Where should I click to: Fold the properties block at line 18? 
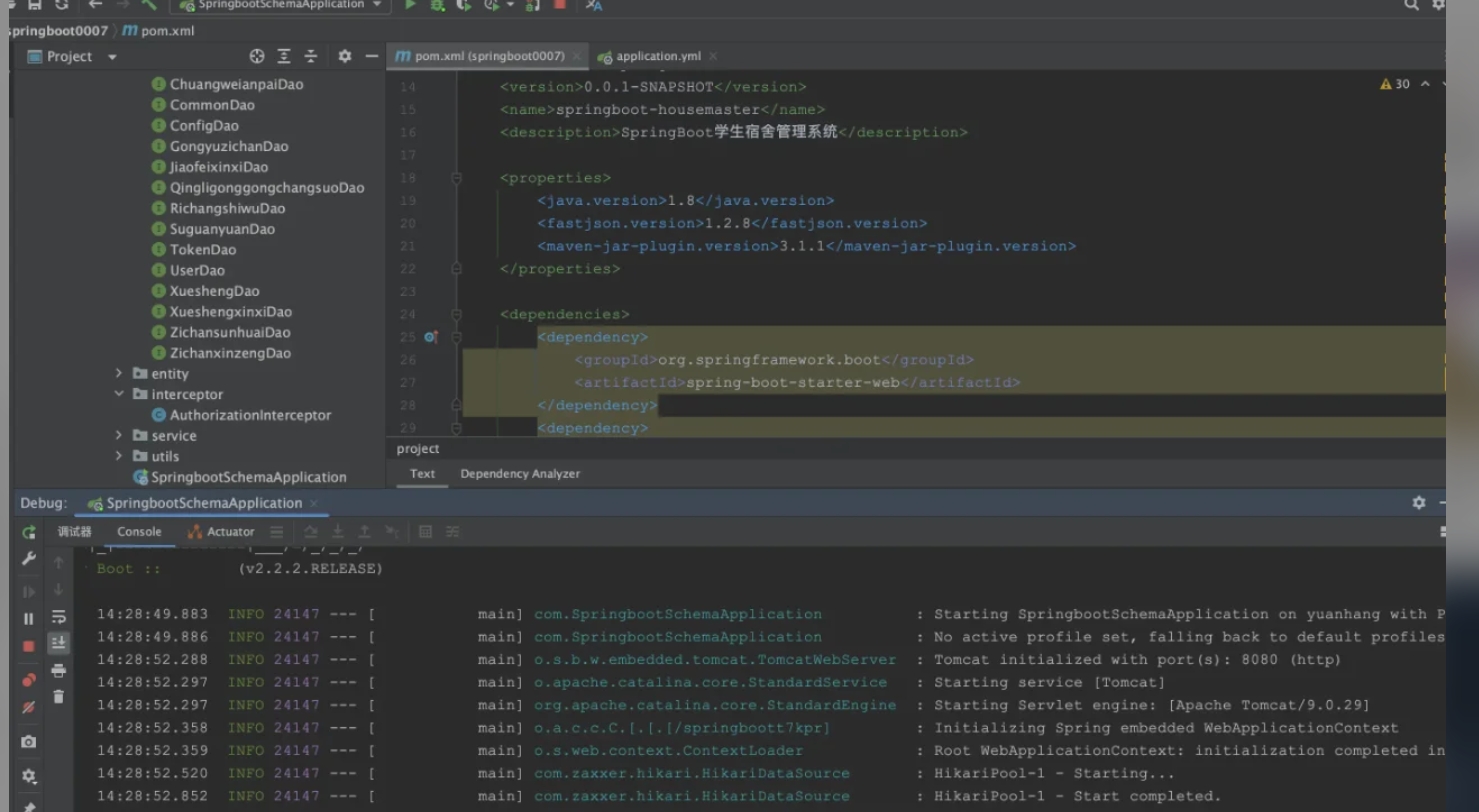click(x=456, y=178)
